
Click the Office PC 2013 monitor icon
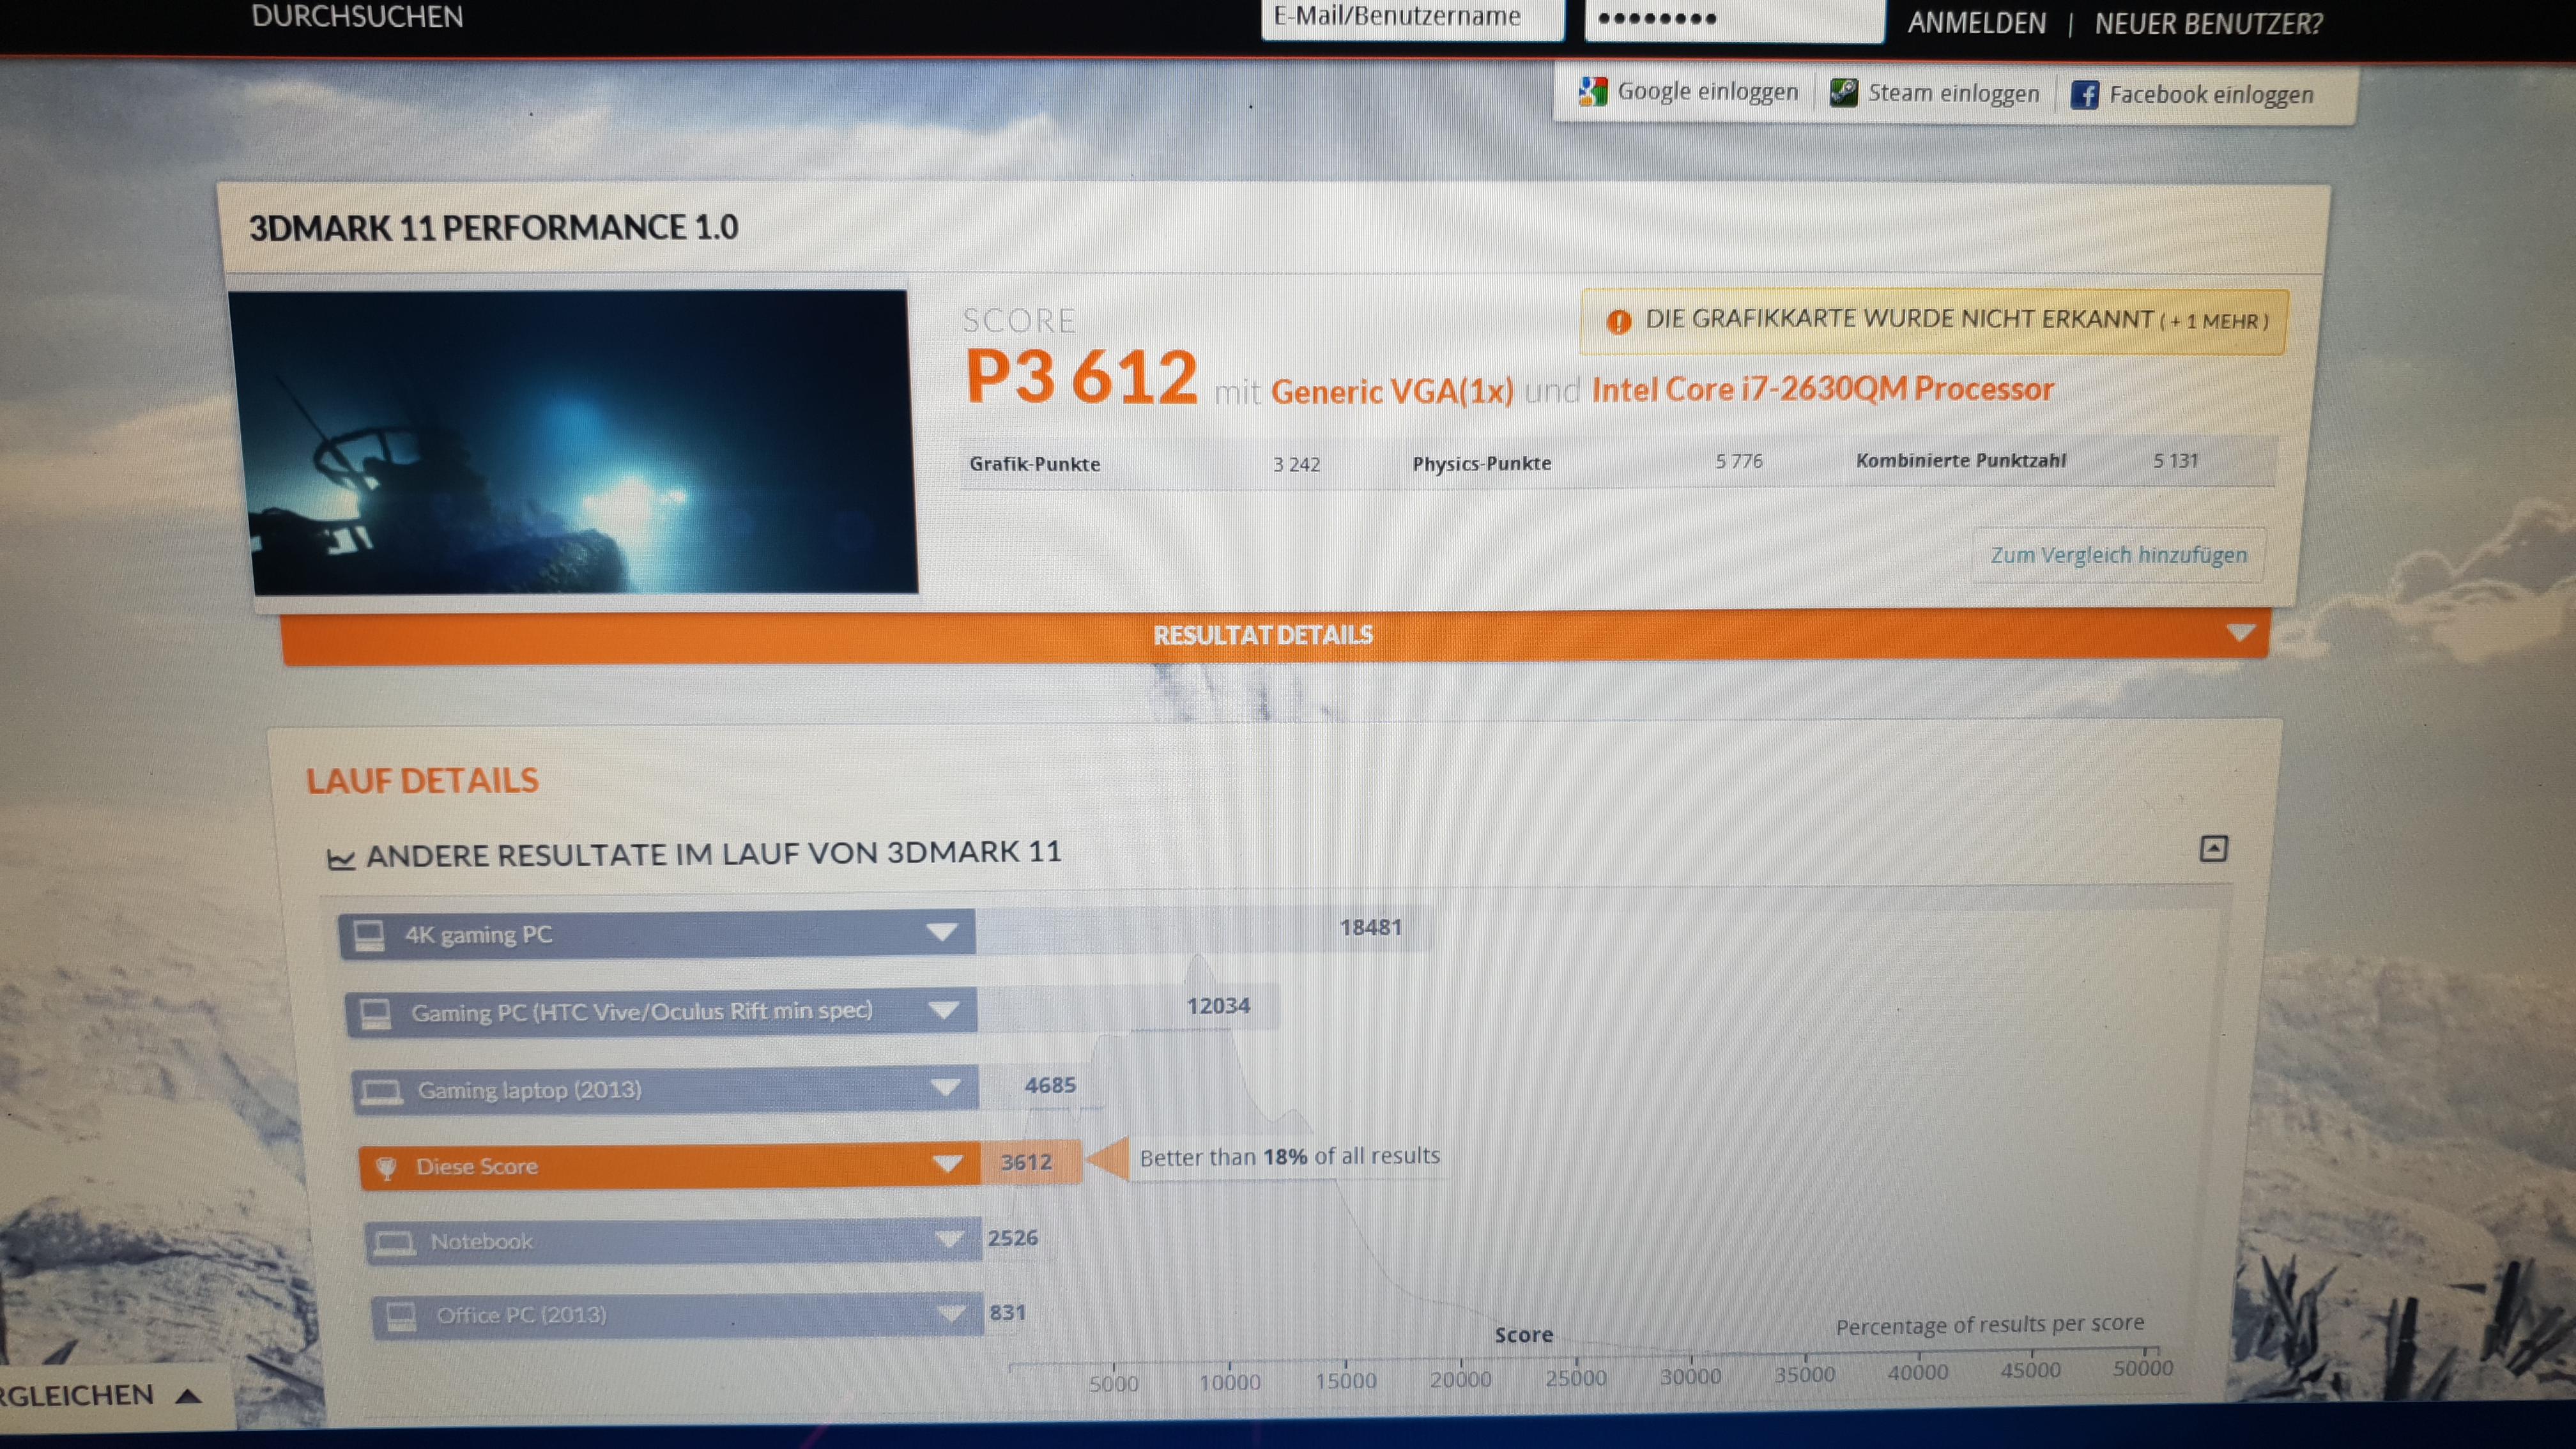[401, 1316]
